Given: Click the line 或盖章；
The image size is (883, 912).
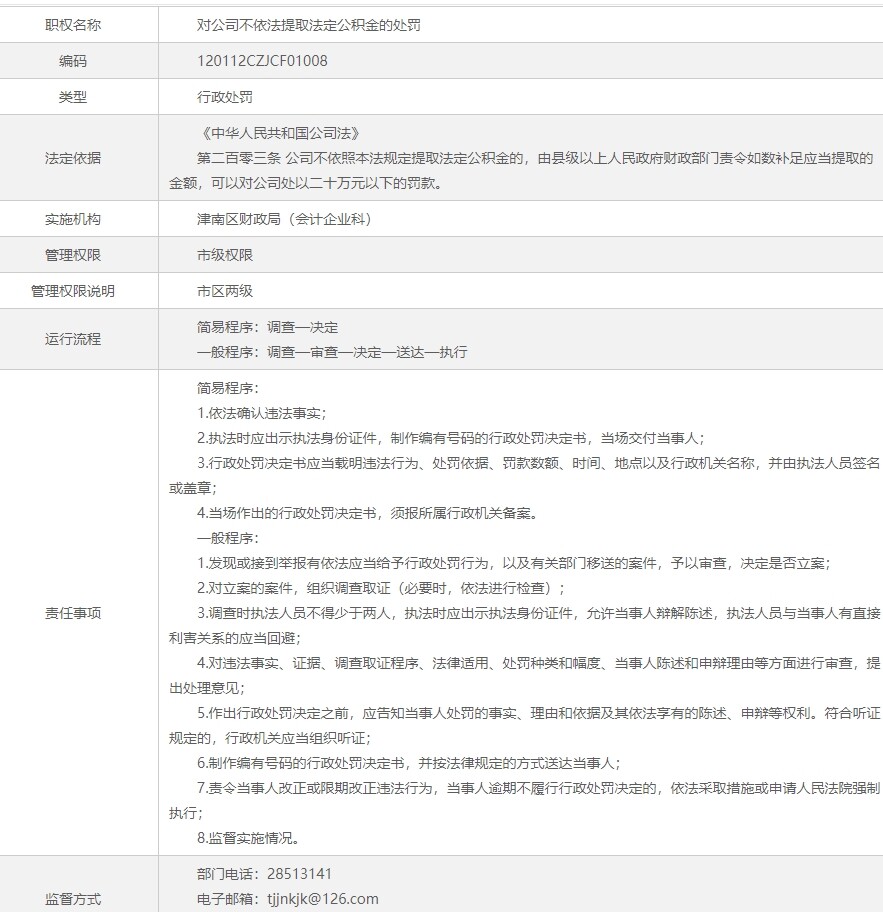Looking at the screenshot, I should 193,489.
